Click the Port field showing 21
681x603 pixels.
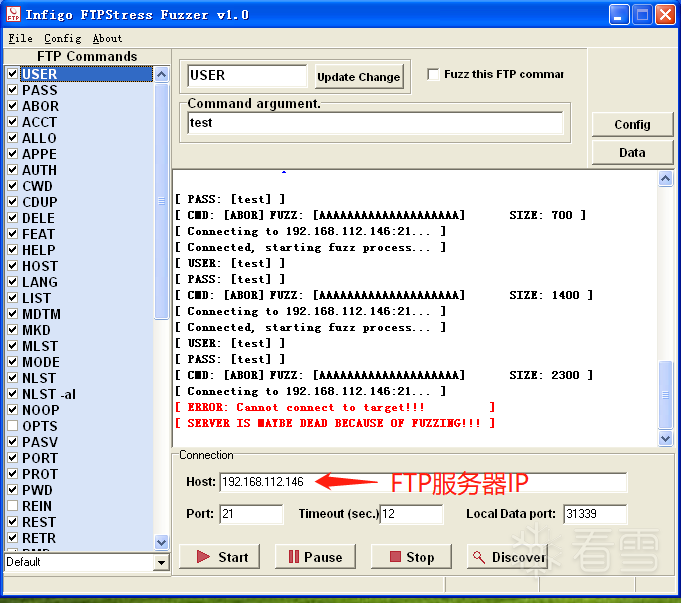(251, 514)
